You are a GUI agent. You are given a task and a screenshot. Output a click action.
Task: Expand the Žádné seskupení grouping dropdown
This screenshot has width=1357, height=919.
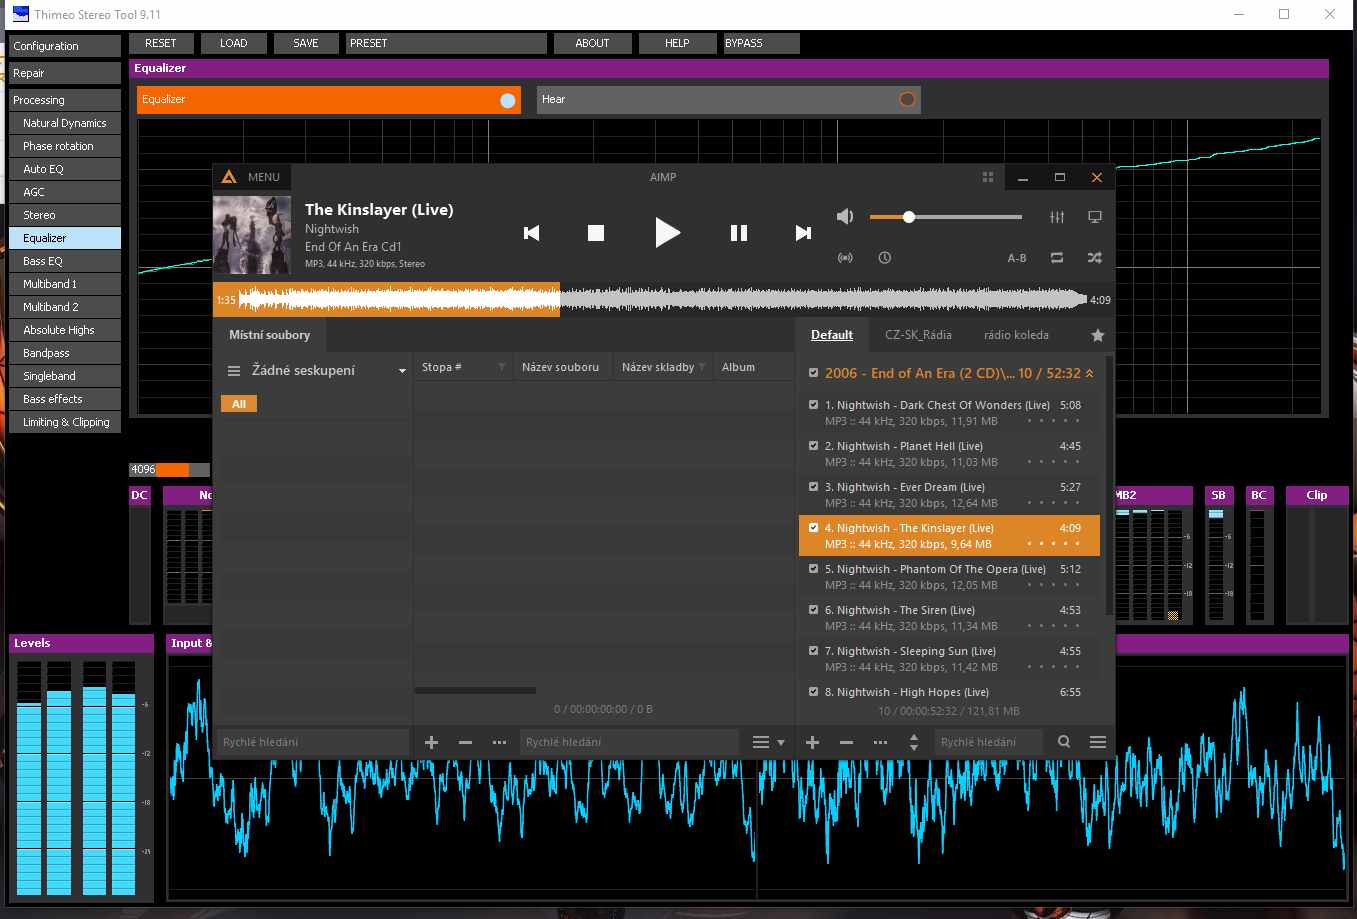402,371
